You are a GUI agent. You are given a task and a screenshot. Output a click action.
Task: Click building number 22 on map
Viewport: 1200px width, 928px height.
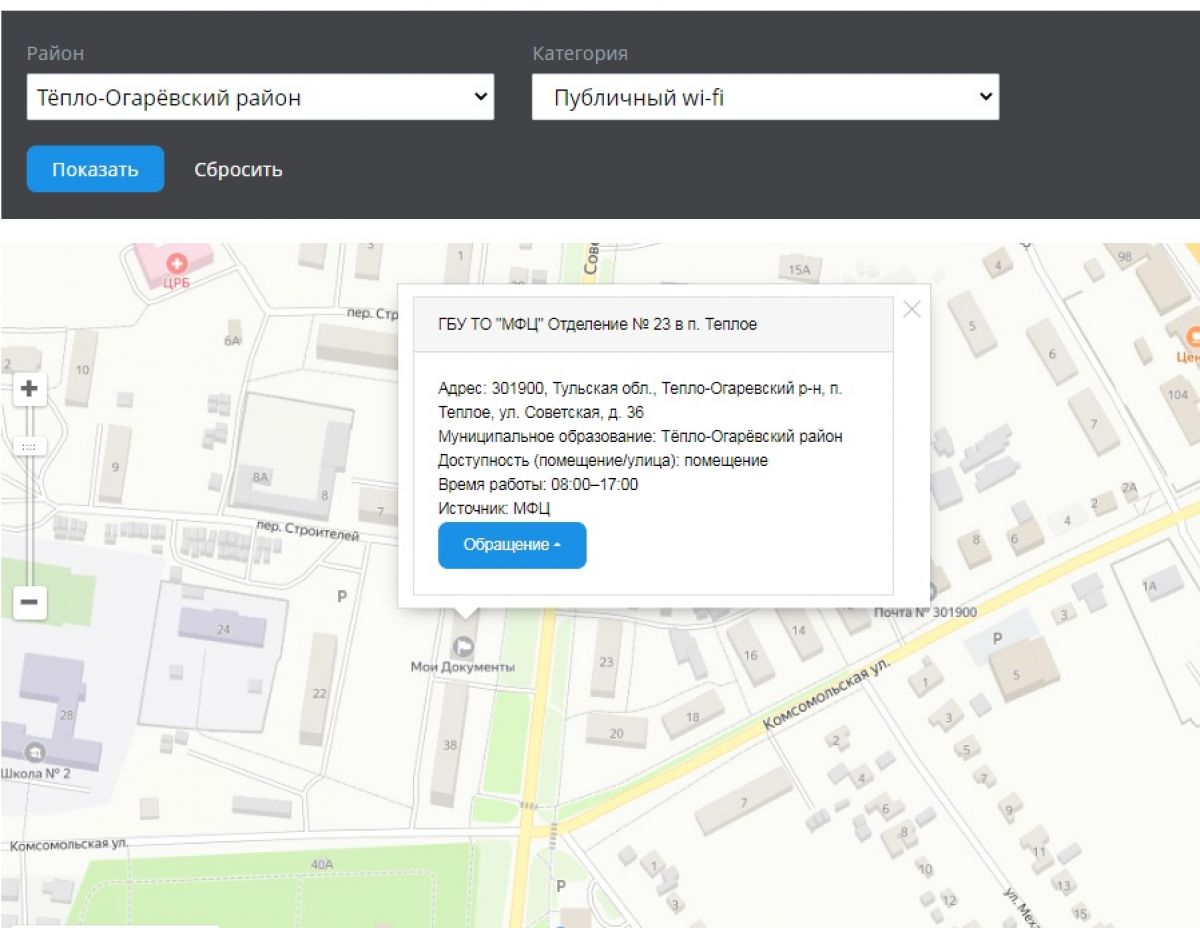click(319, 694)
